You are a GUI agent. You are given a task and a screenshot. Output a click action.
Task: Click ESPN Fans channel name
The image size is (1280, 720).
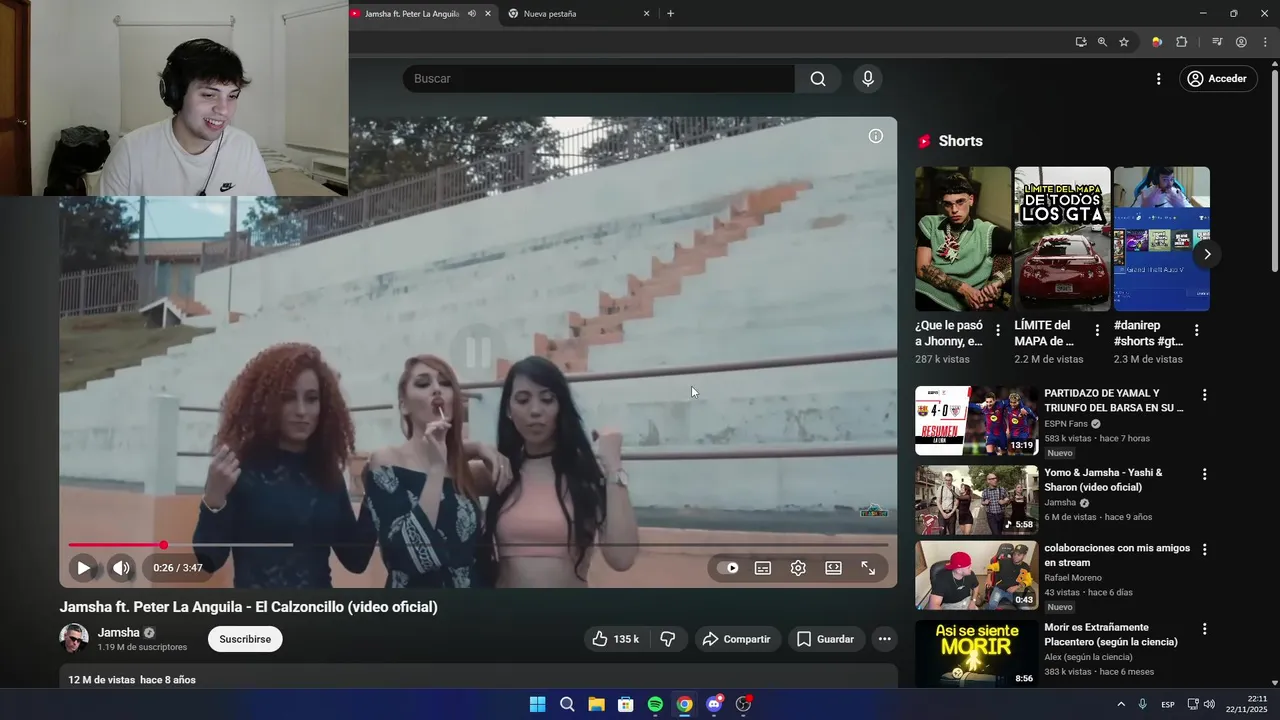pos(1066,424)
